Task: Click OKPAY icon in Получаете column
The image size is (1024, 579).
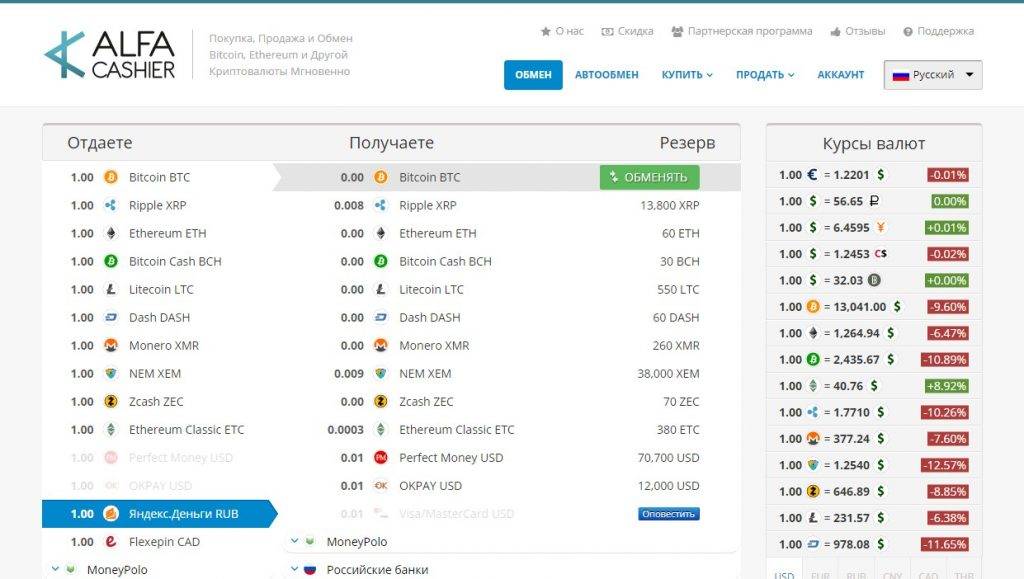Action: (x=381, y=486)
